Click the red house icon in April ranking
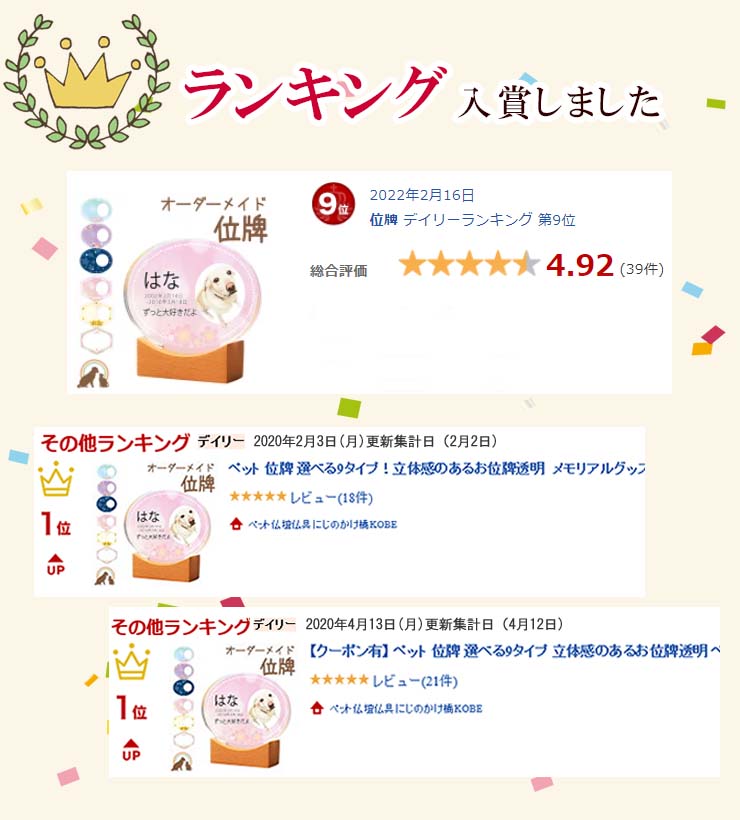 point(316,708)
